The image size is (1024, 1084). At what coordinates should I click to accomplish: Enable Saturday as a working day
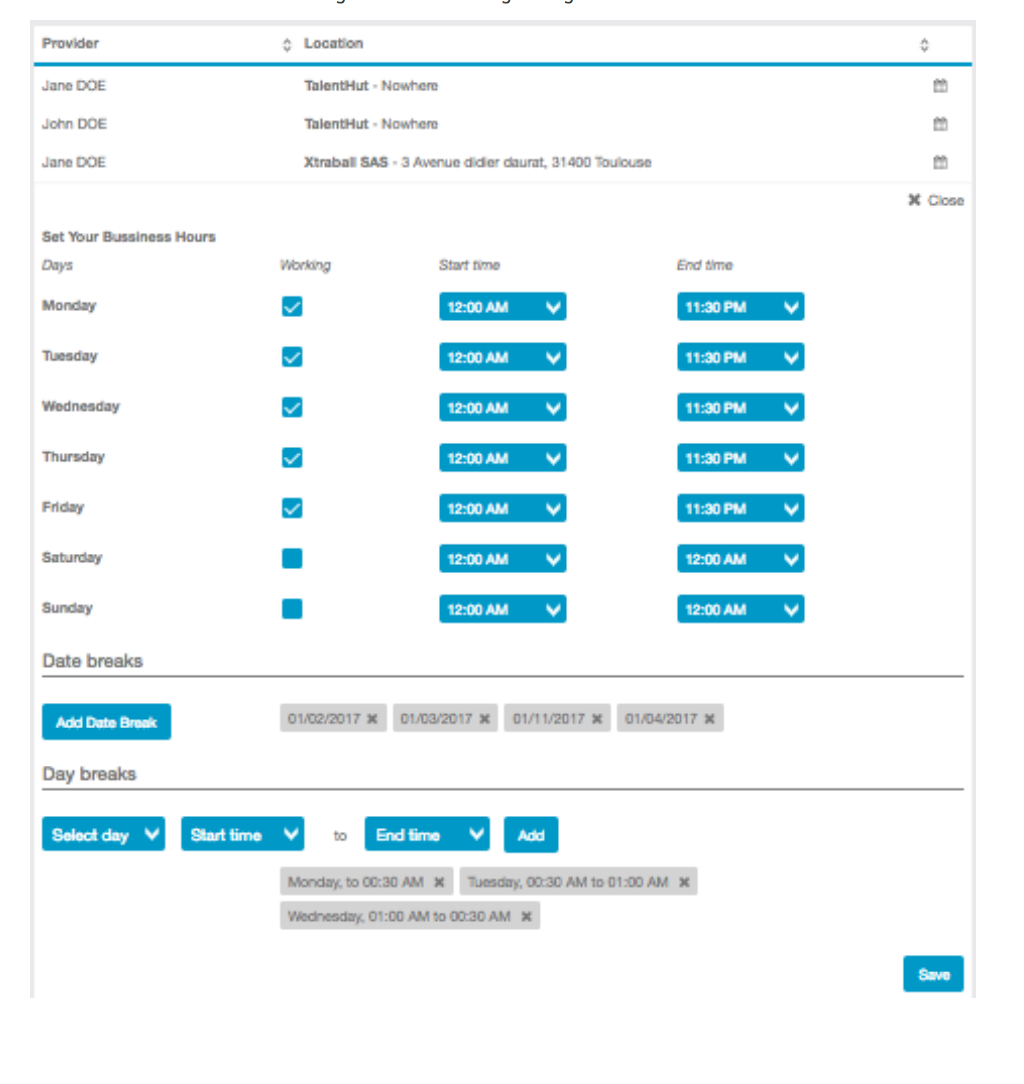292,558
